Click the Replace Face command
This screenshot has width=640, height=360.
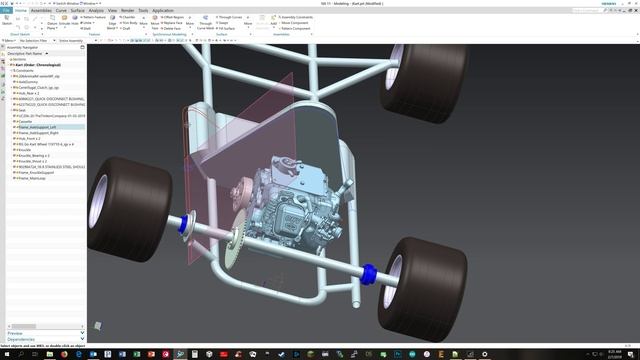click(172, 23)
